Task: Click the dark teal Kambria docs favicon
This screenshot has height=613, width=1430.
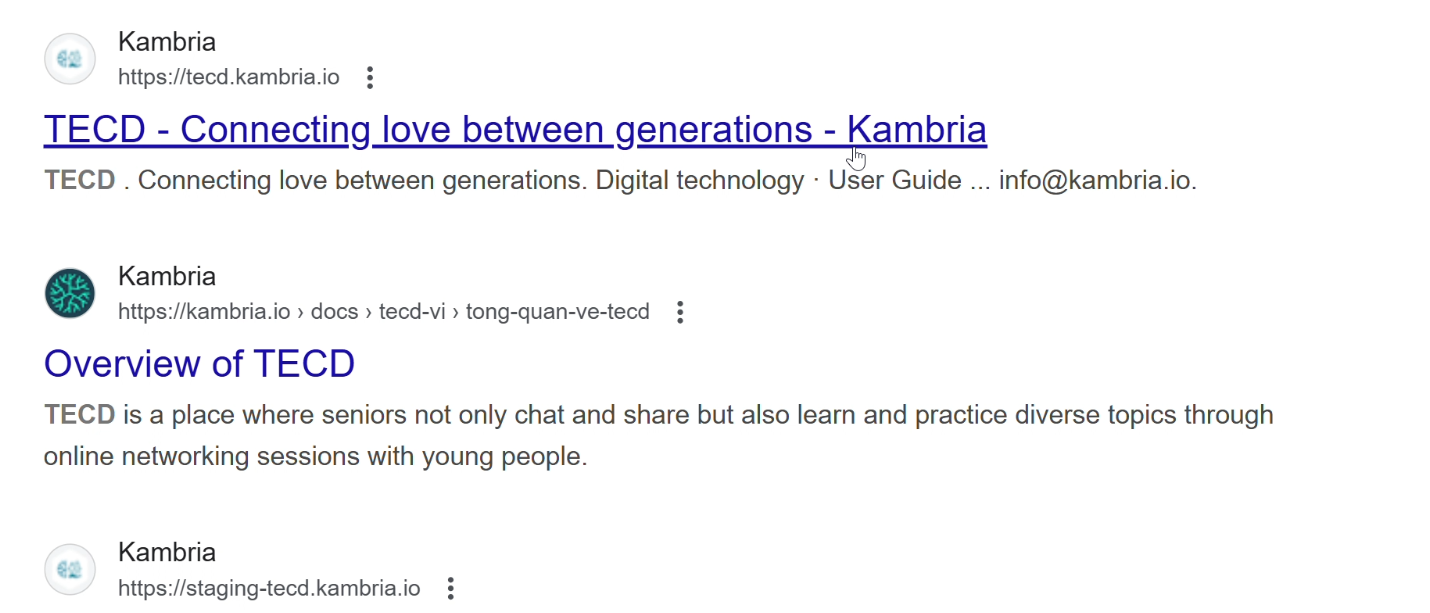Action: (70, 294)
